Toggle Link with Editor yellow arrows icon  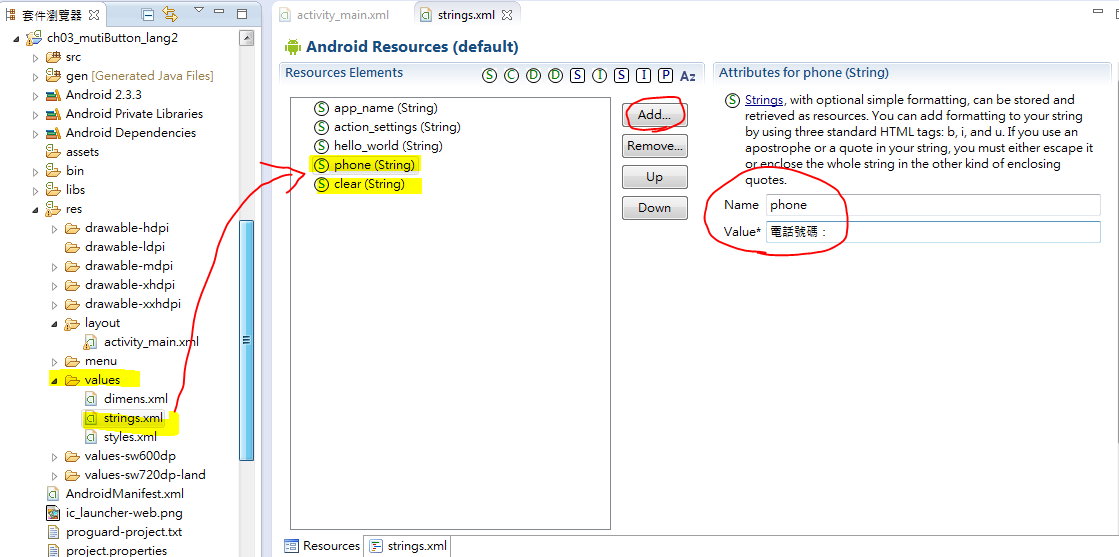(169, 14)
